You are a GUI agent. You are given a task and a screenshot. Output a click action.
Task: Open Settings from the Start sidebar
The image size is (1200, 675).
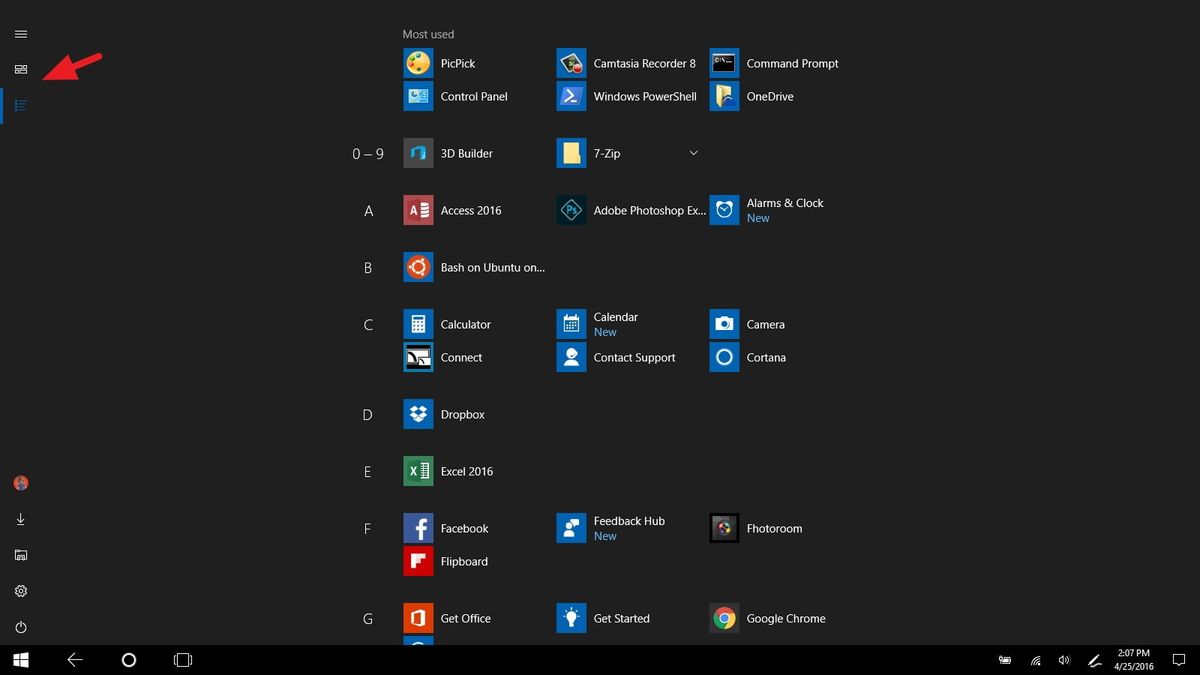[x=20, y=591]
